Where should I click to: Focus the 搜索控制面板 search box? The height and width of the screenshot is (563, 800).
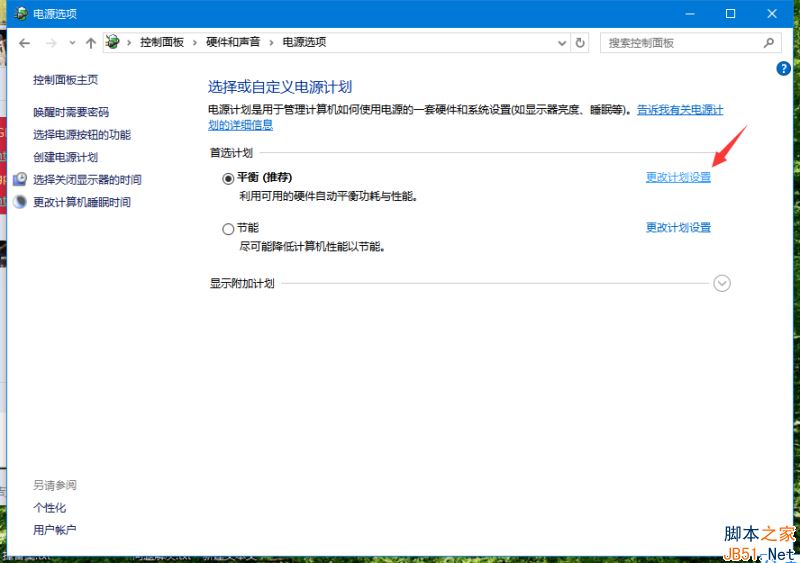point(690,43)
